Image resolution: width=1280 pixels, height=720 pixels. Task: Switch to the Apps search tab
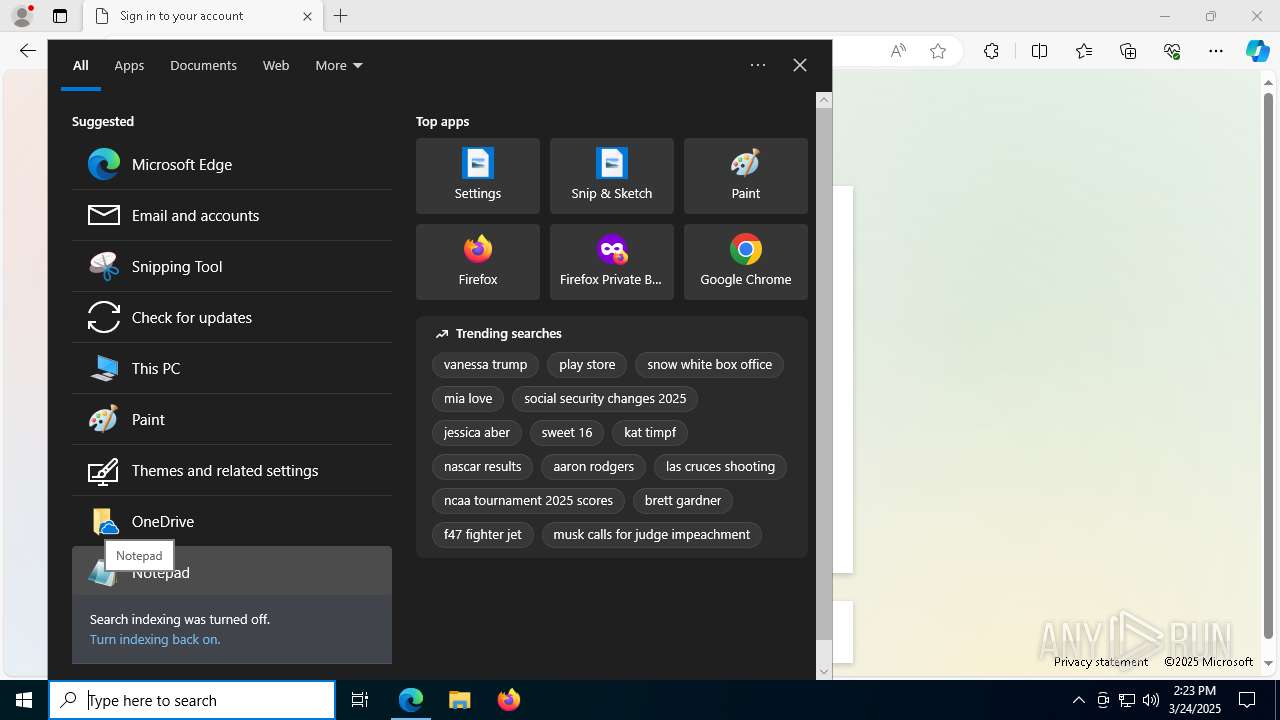pos(129,65)
